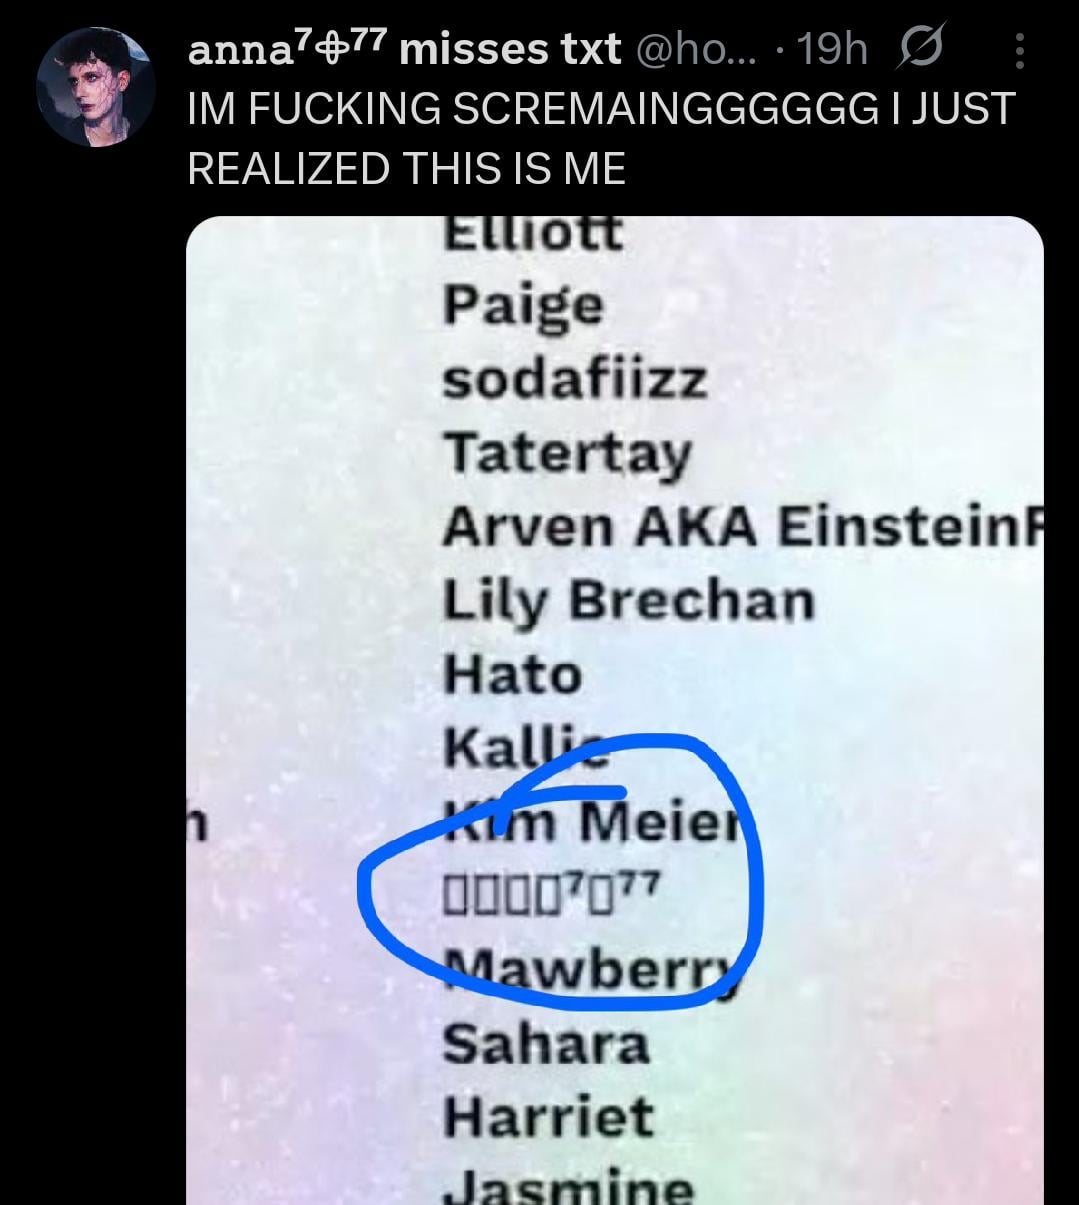This screenshot has height=1205, width=1079.
Task: Click the name 'Sahara' in the list
Action: (546, 1045)
